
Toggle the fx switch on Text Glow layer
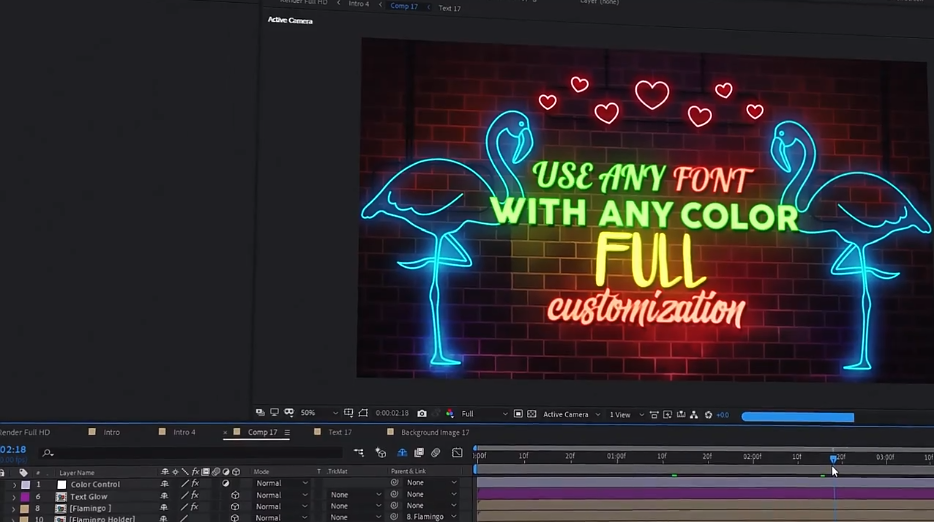[195, 495]
